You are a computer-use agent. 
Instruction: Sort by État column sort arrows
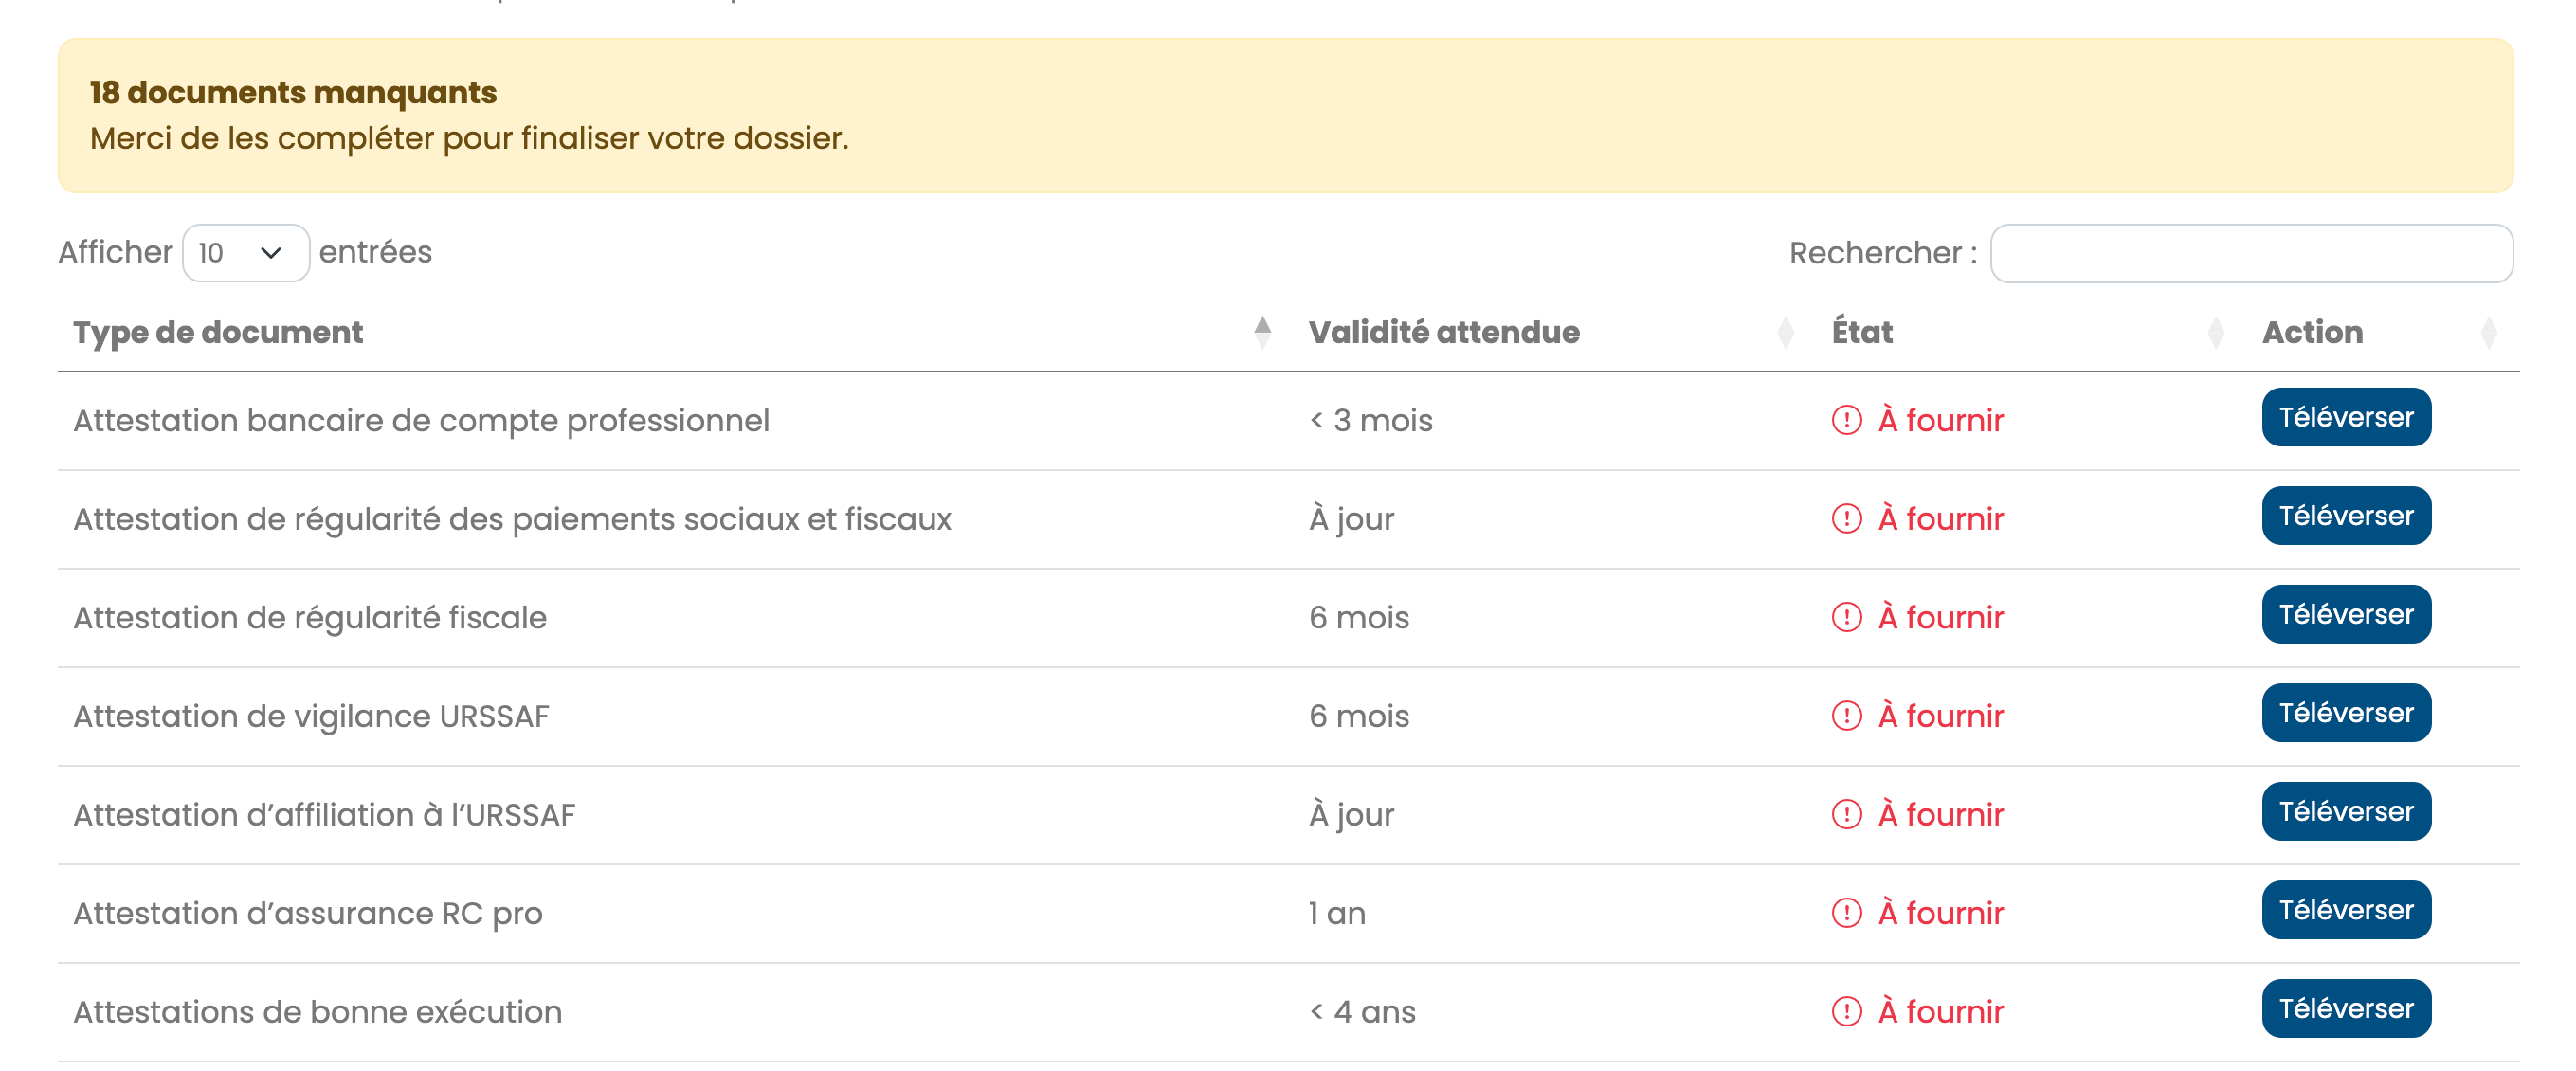tap(2215, 332)
